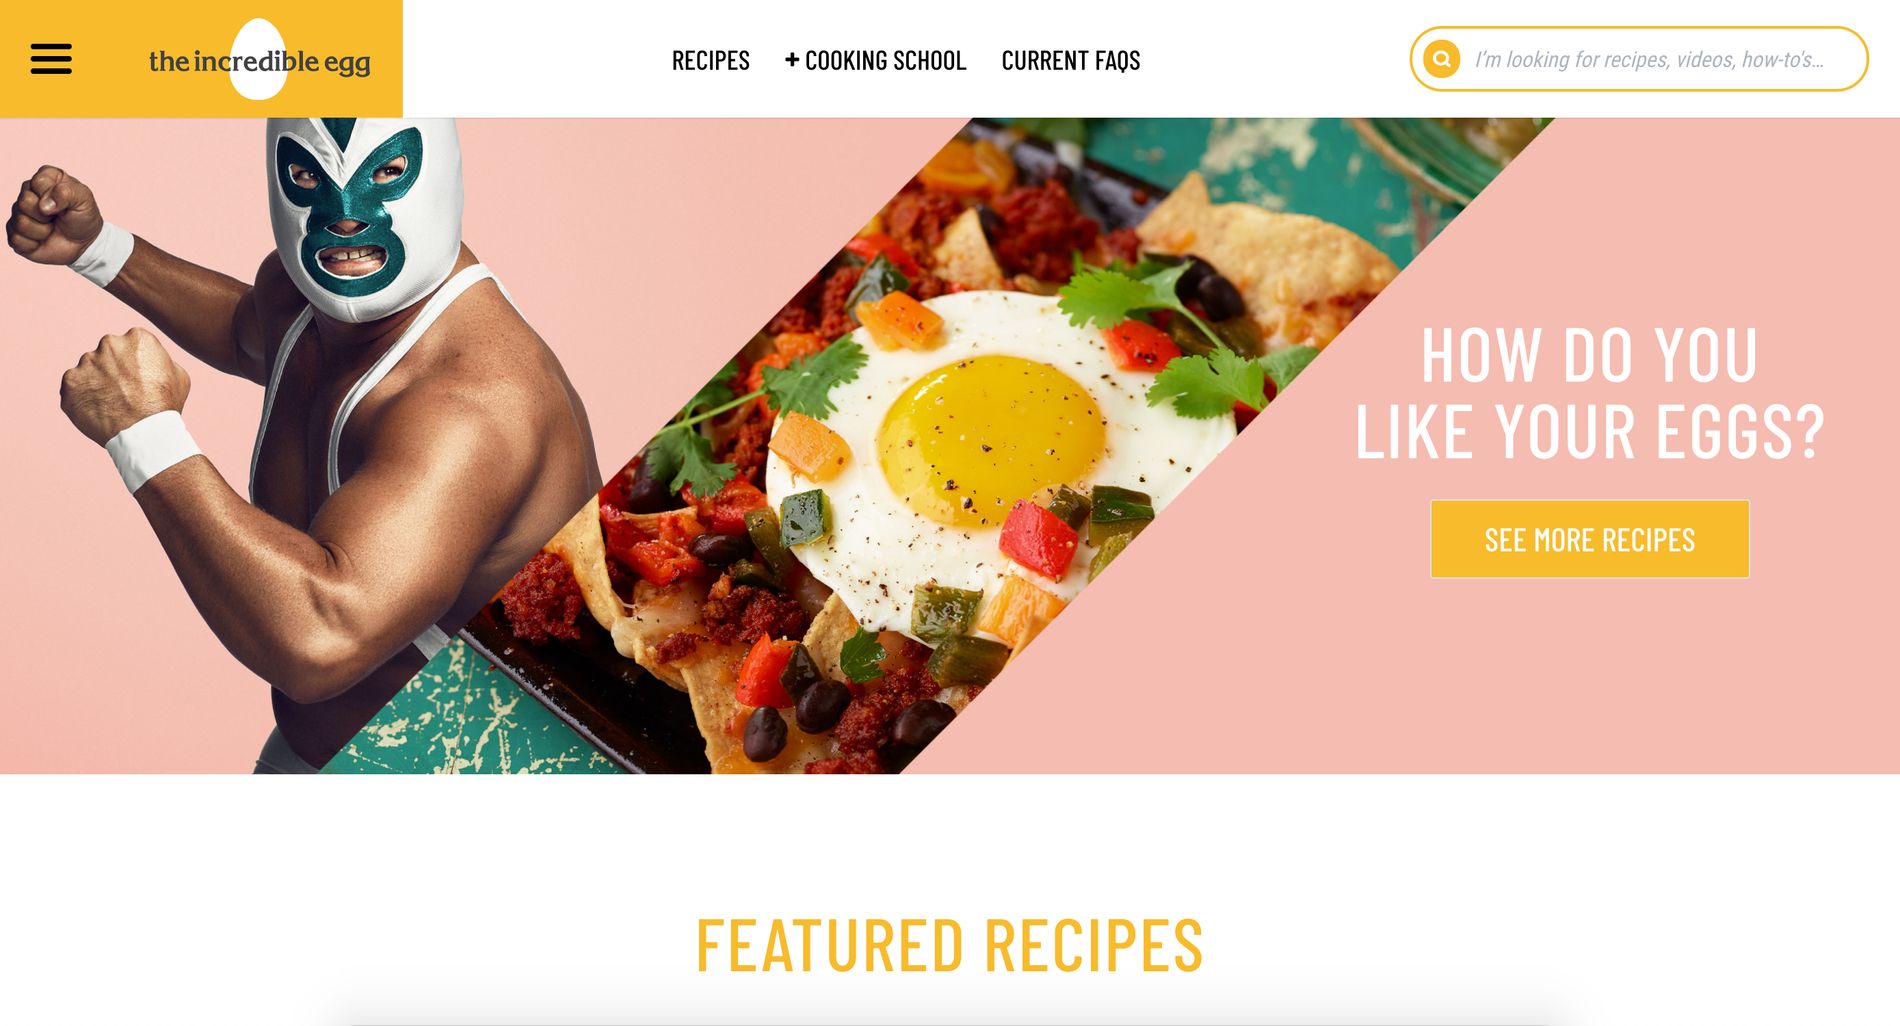Click the incredible egg logo
Viewport: 1900px width, 1026px height.
pyautogui.click(x=259, y=60)
